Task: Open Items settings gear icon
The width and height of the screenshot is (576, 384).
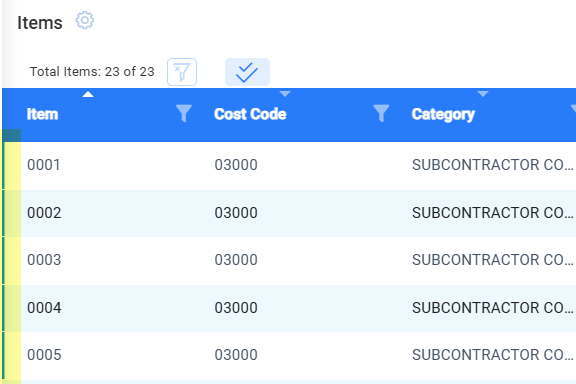Action: 85,21
